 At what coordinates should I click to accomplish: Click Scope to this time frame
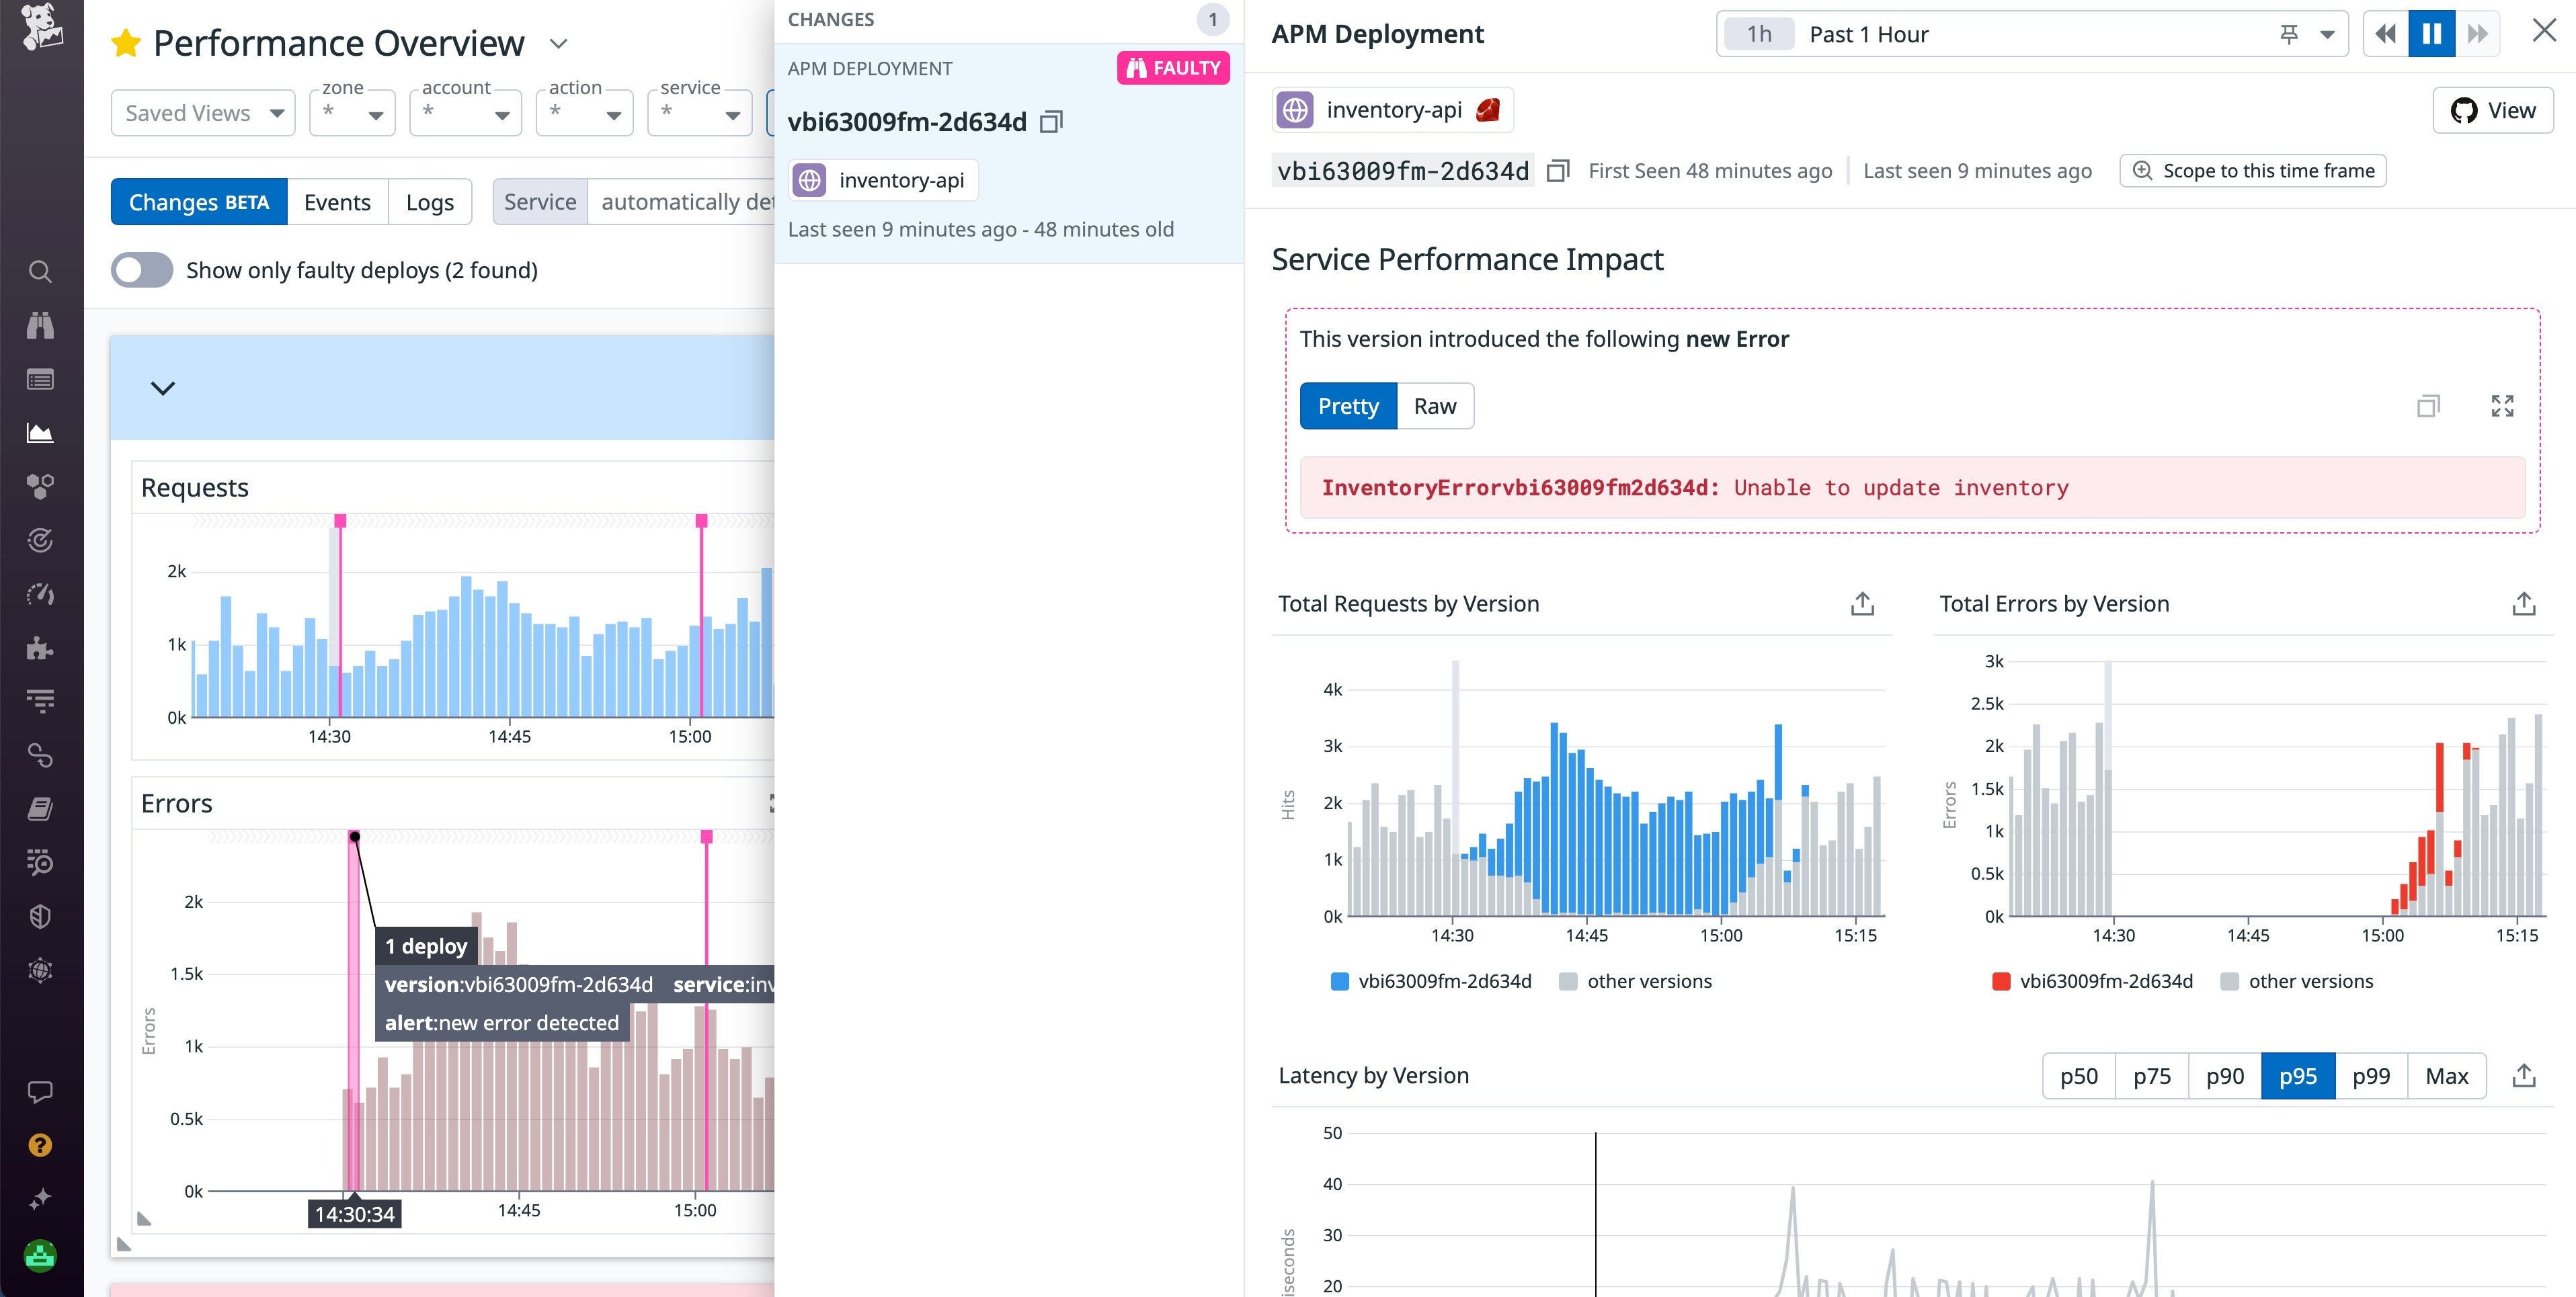(x=2252, y=170)
